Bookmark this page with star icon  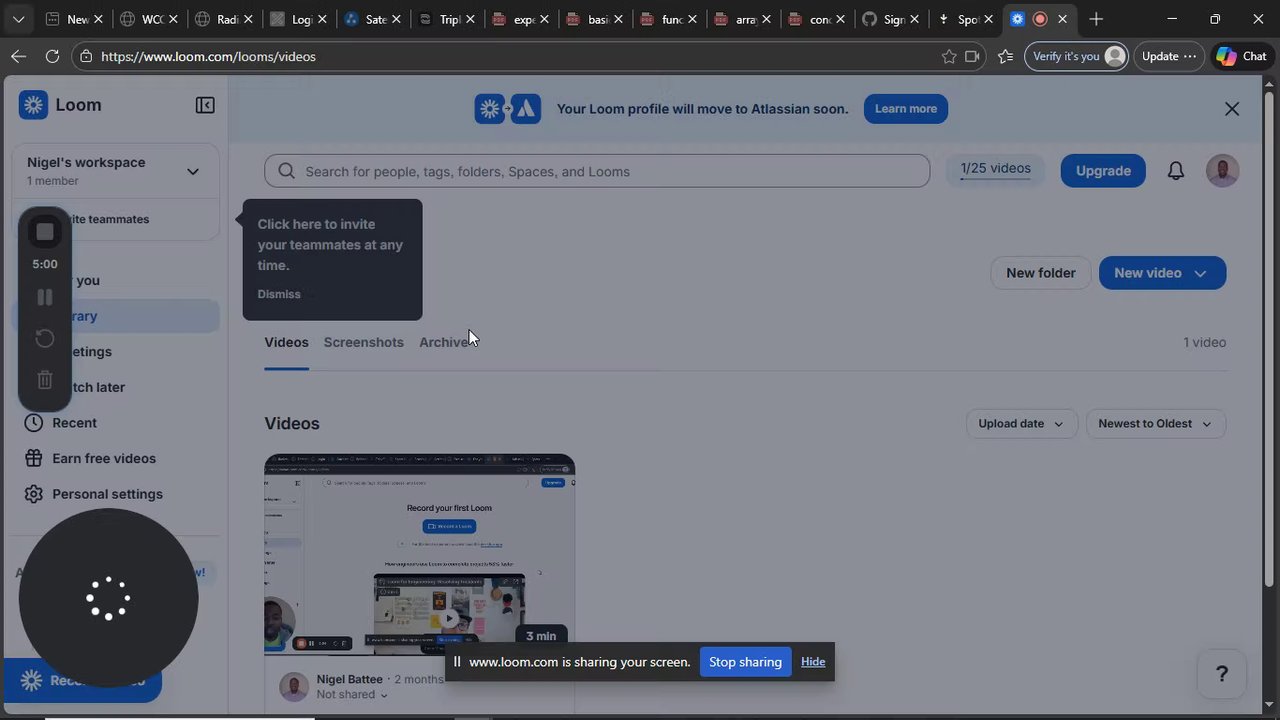pos(949,56)
